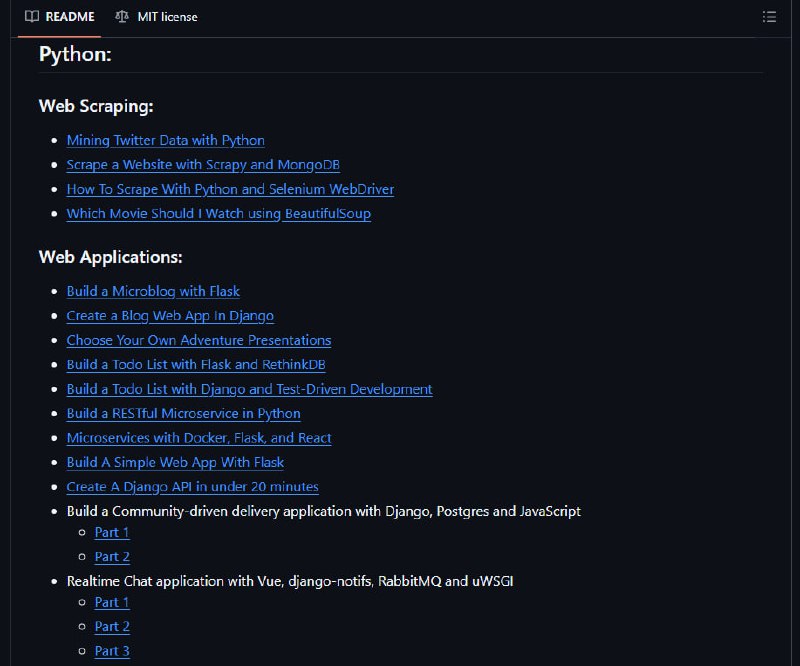Open the README outline list icon

tap(769, 17)
